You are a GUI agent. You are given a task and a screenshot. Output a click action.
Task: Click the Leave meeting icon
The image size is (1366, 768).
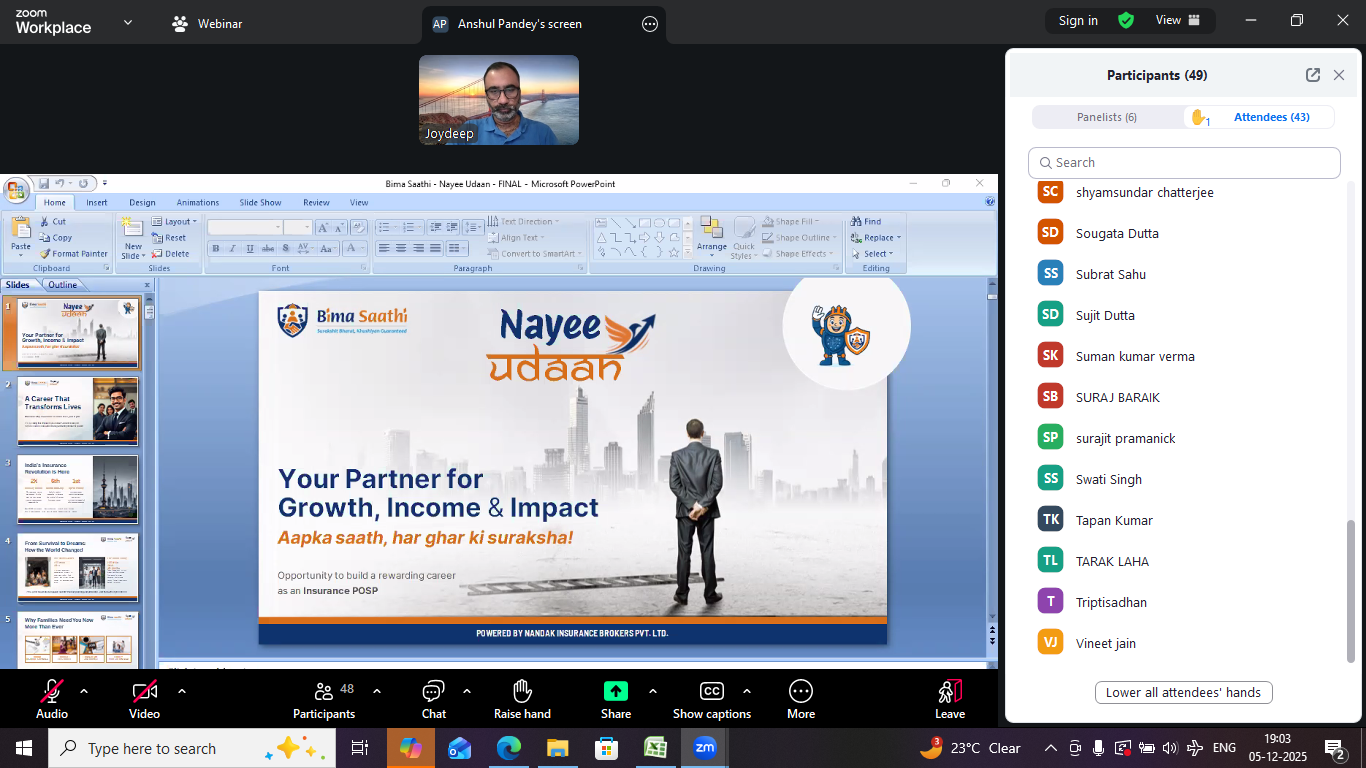pyautogui.click(x=949, y=692)
